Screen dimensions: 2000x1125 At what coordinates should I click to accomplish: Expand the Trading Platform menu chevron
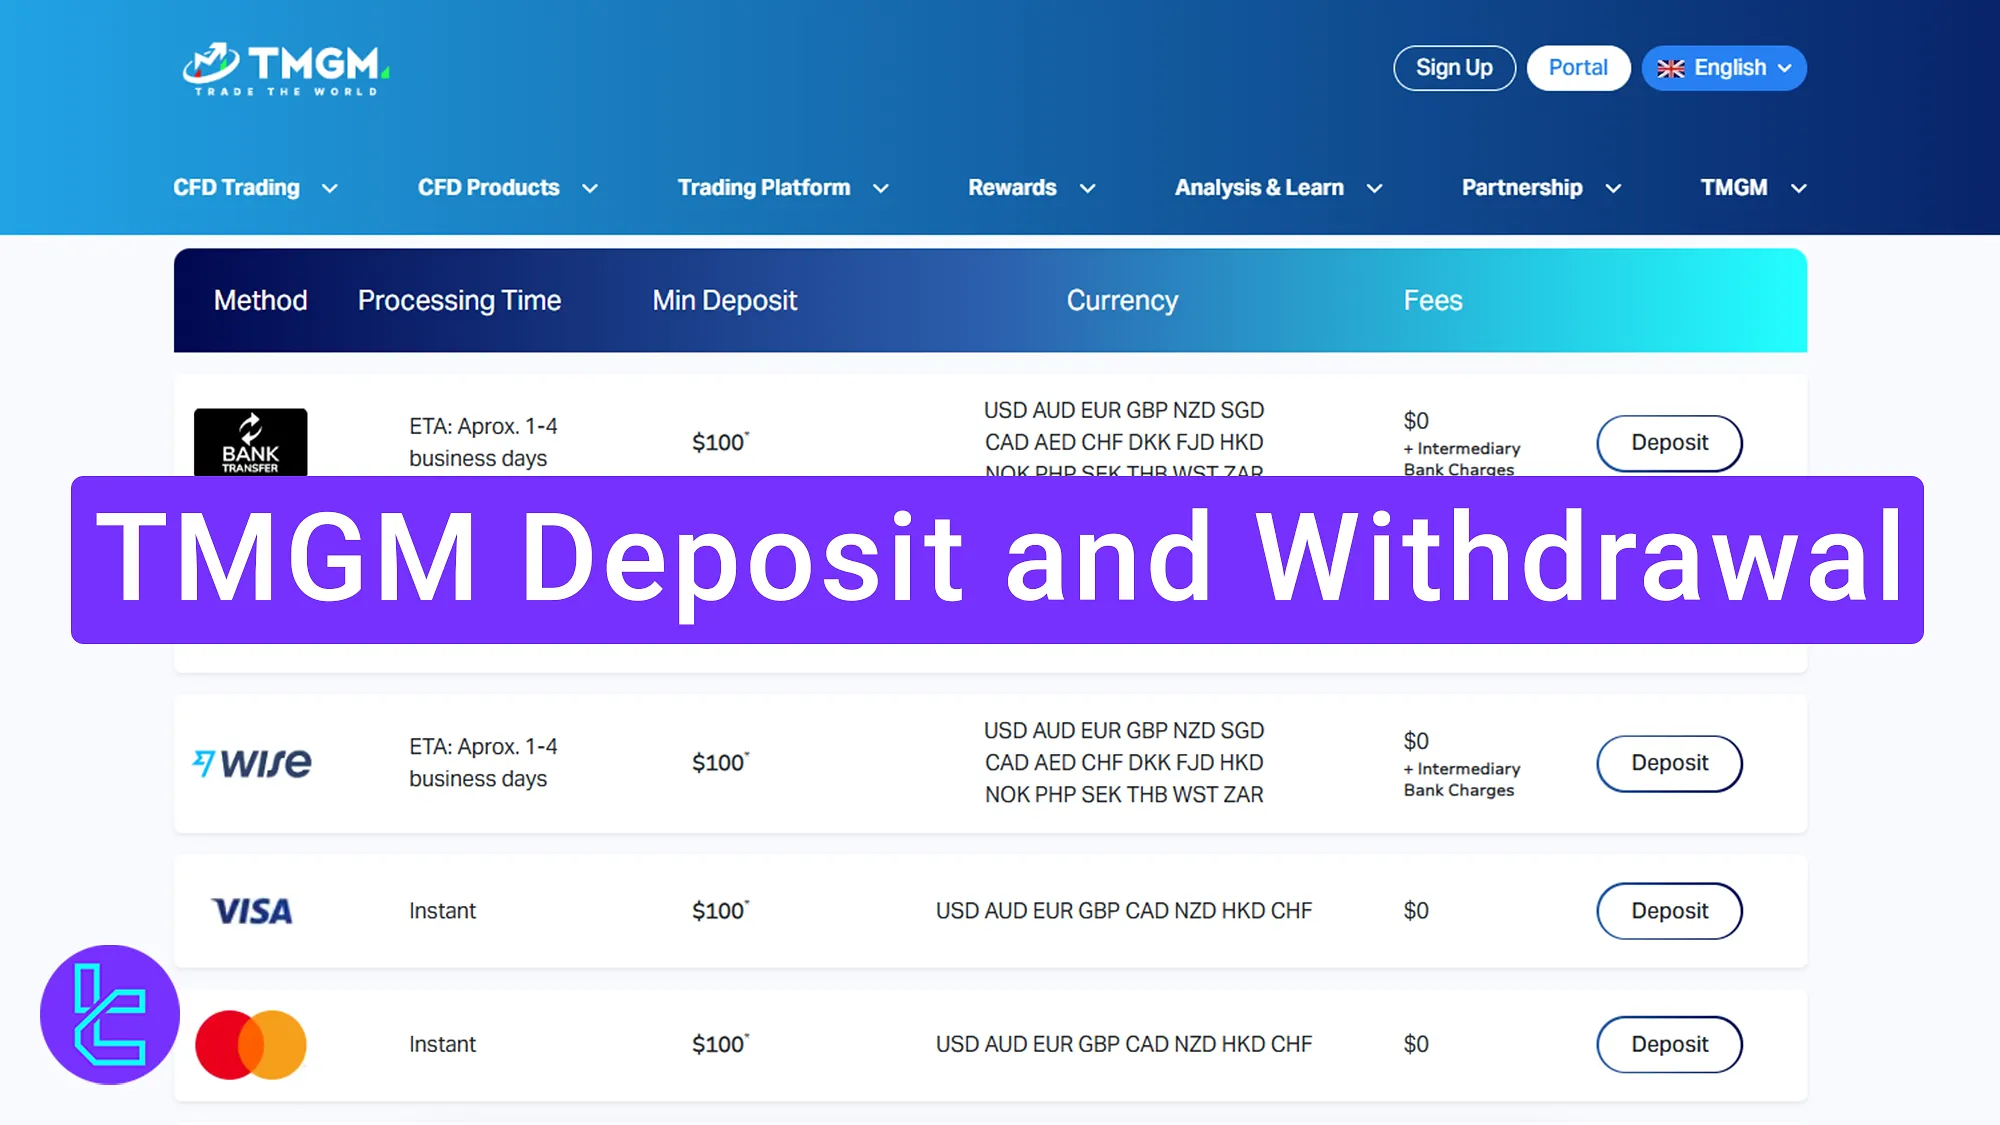(x=881, y=188)
